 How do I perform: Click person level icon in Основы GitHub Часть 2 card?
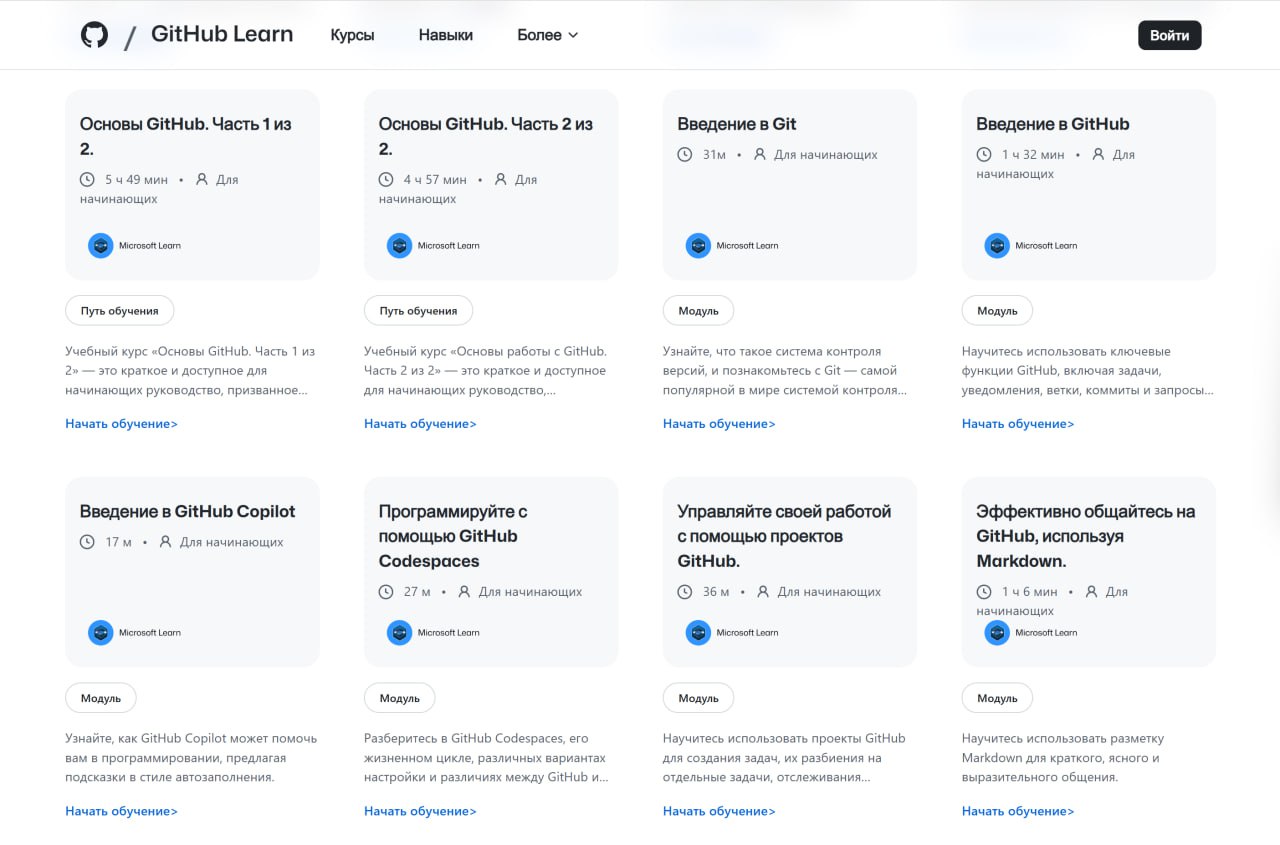(501, 180)
